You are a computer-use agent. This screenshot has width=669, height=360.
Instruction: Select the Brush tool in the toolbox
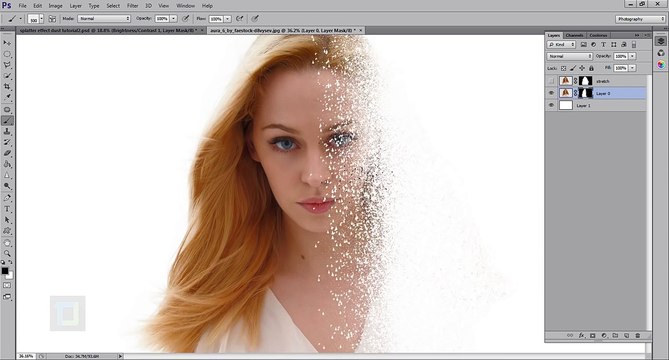click(x=7, y=121)
